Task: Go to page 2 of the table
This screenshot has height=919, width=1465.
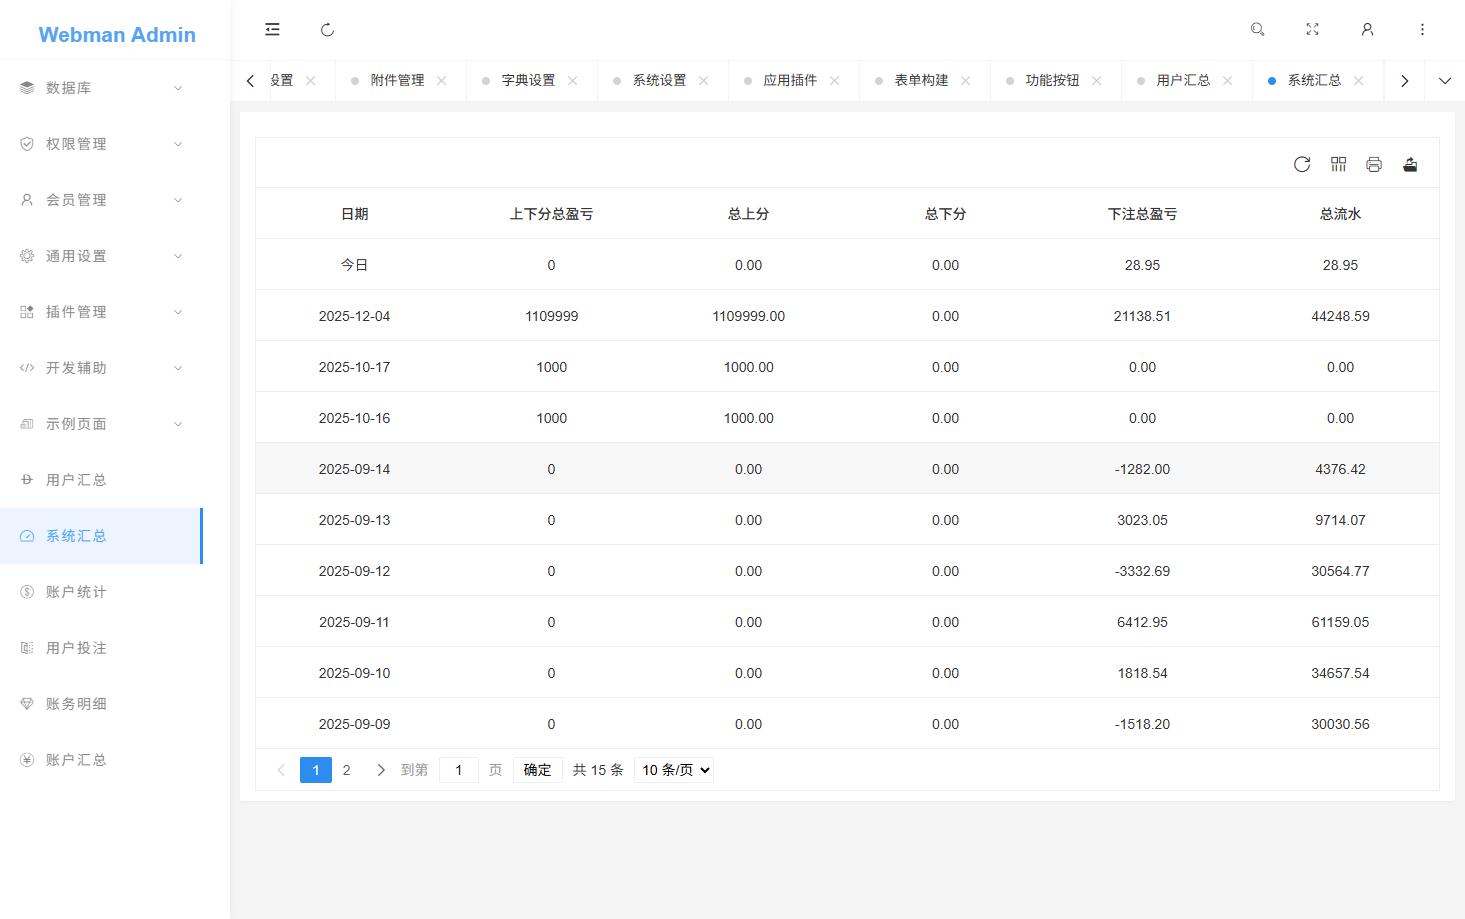Action: click(346, 770)
